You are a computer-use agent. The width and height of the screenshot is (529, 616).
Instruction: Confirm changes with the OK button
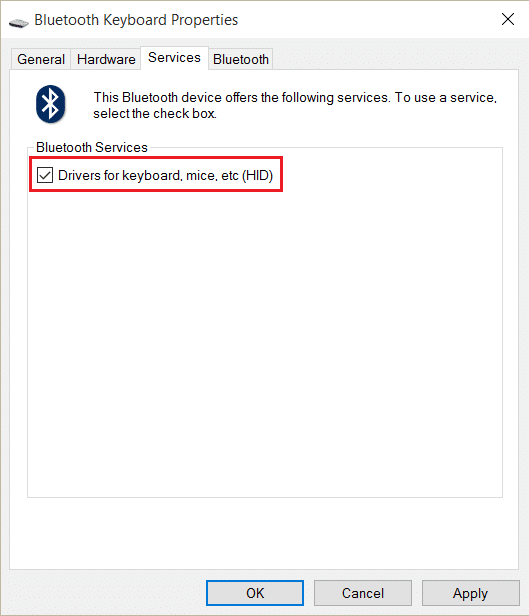pos(255,593)
